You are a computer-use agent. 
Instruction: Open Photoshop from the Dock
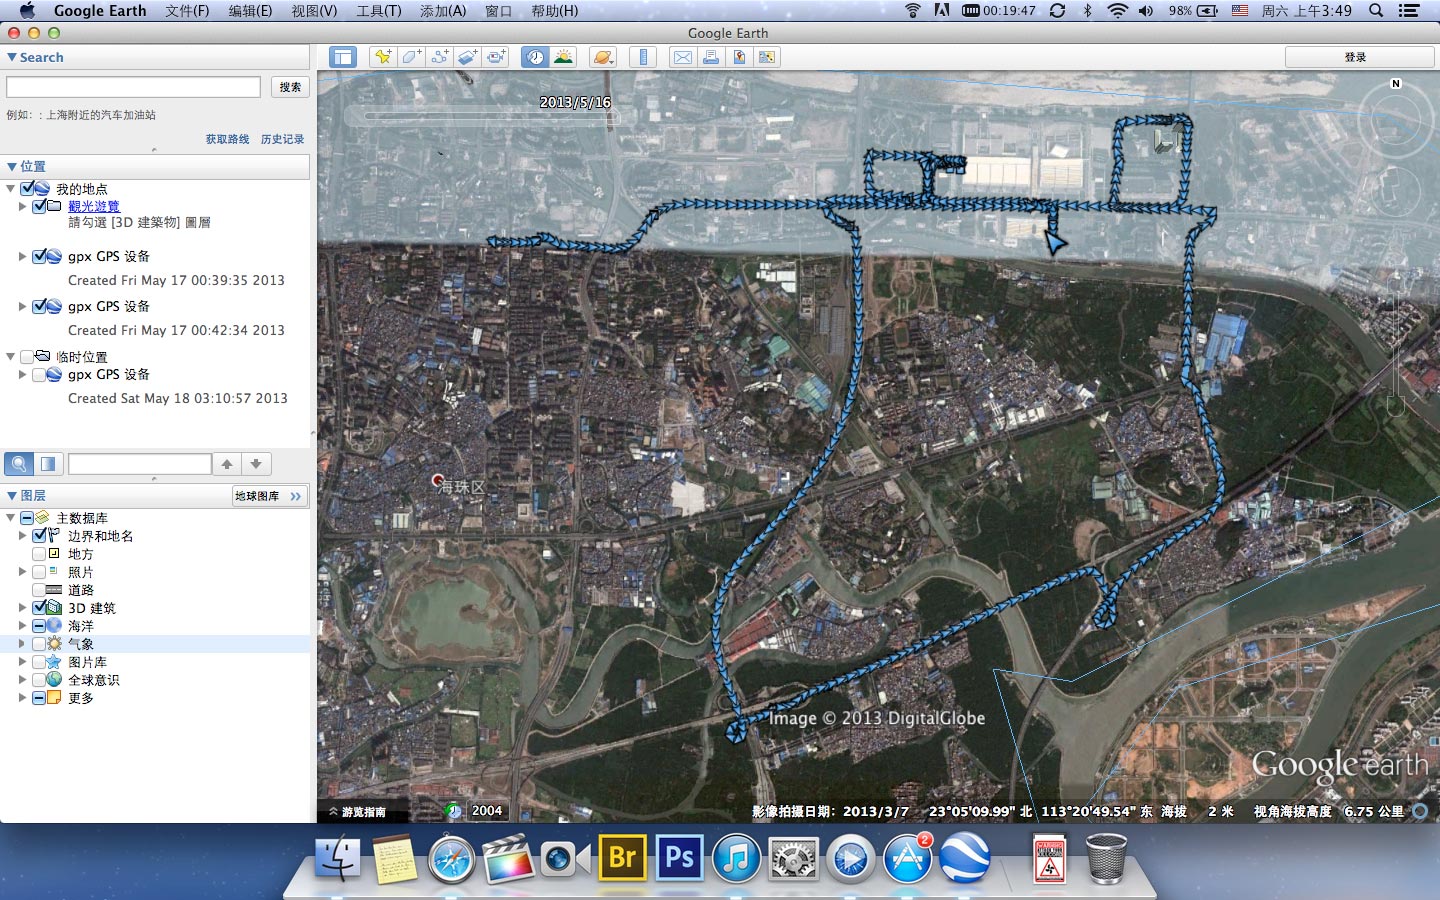click(680, 858)
